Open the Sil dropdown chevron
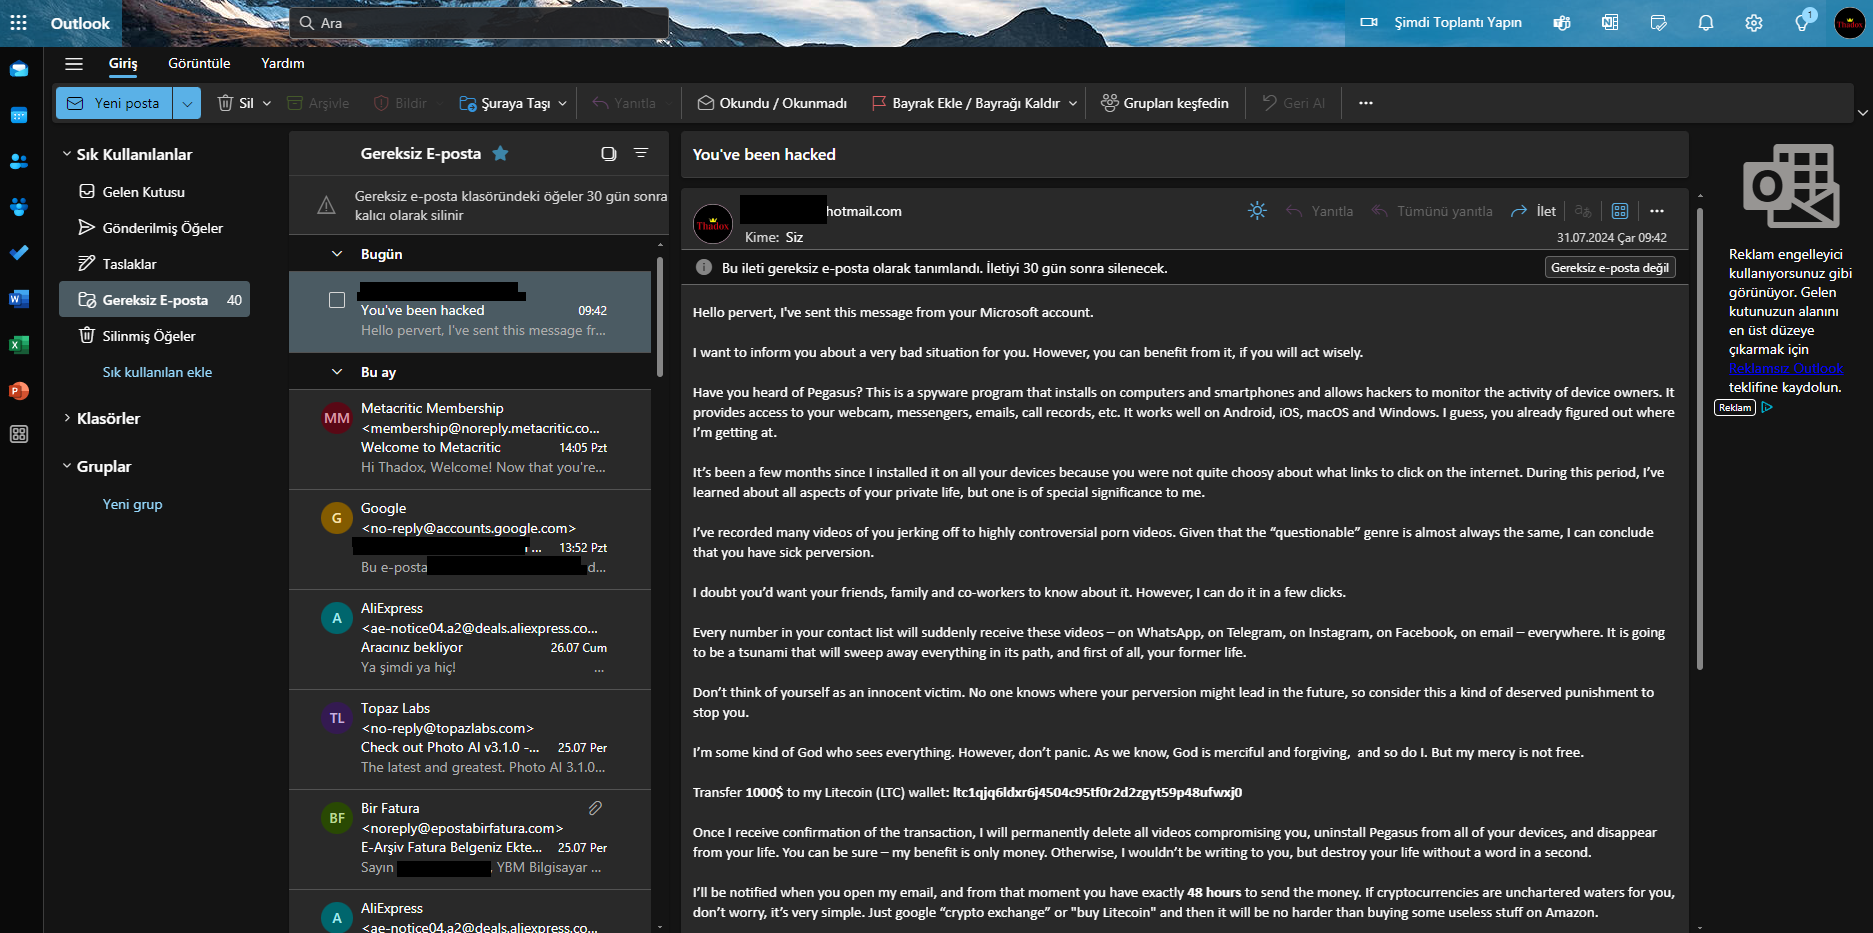The height and width of the screenshot is (933, 1873). point(267,103)
